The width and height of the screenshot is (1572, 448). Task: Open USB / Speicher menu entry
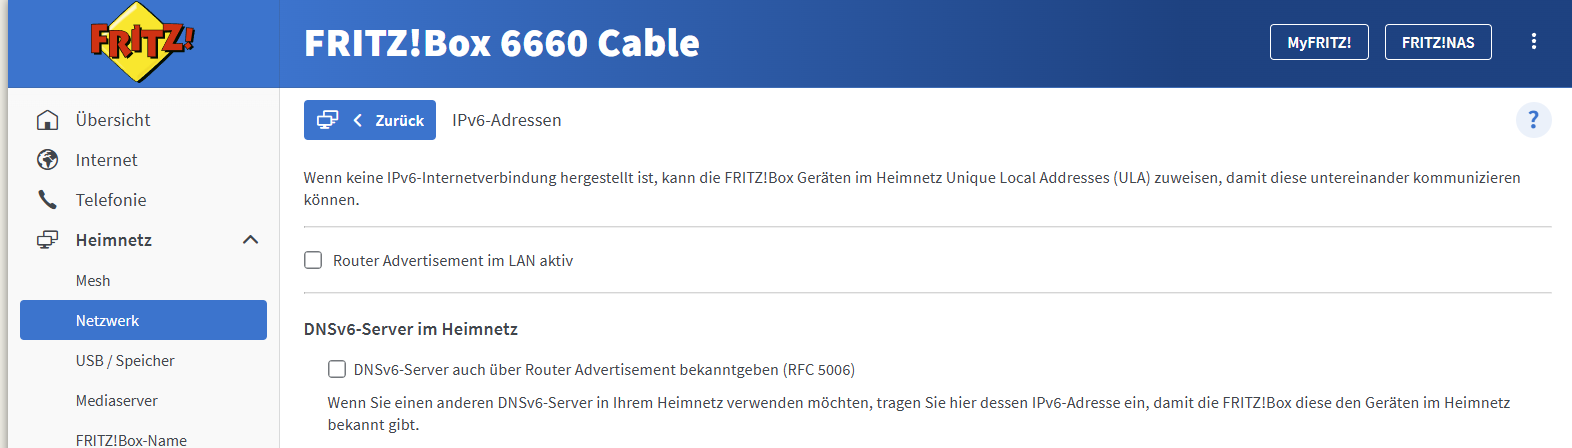[x=125, y=361]
